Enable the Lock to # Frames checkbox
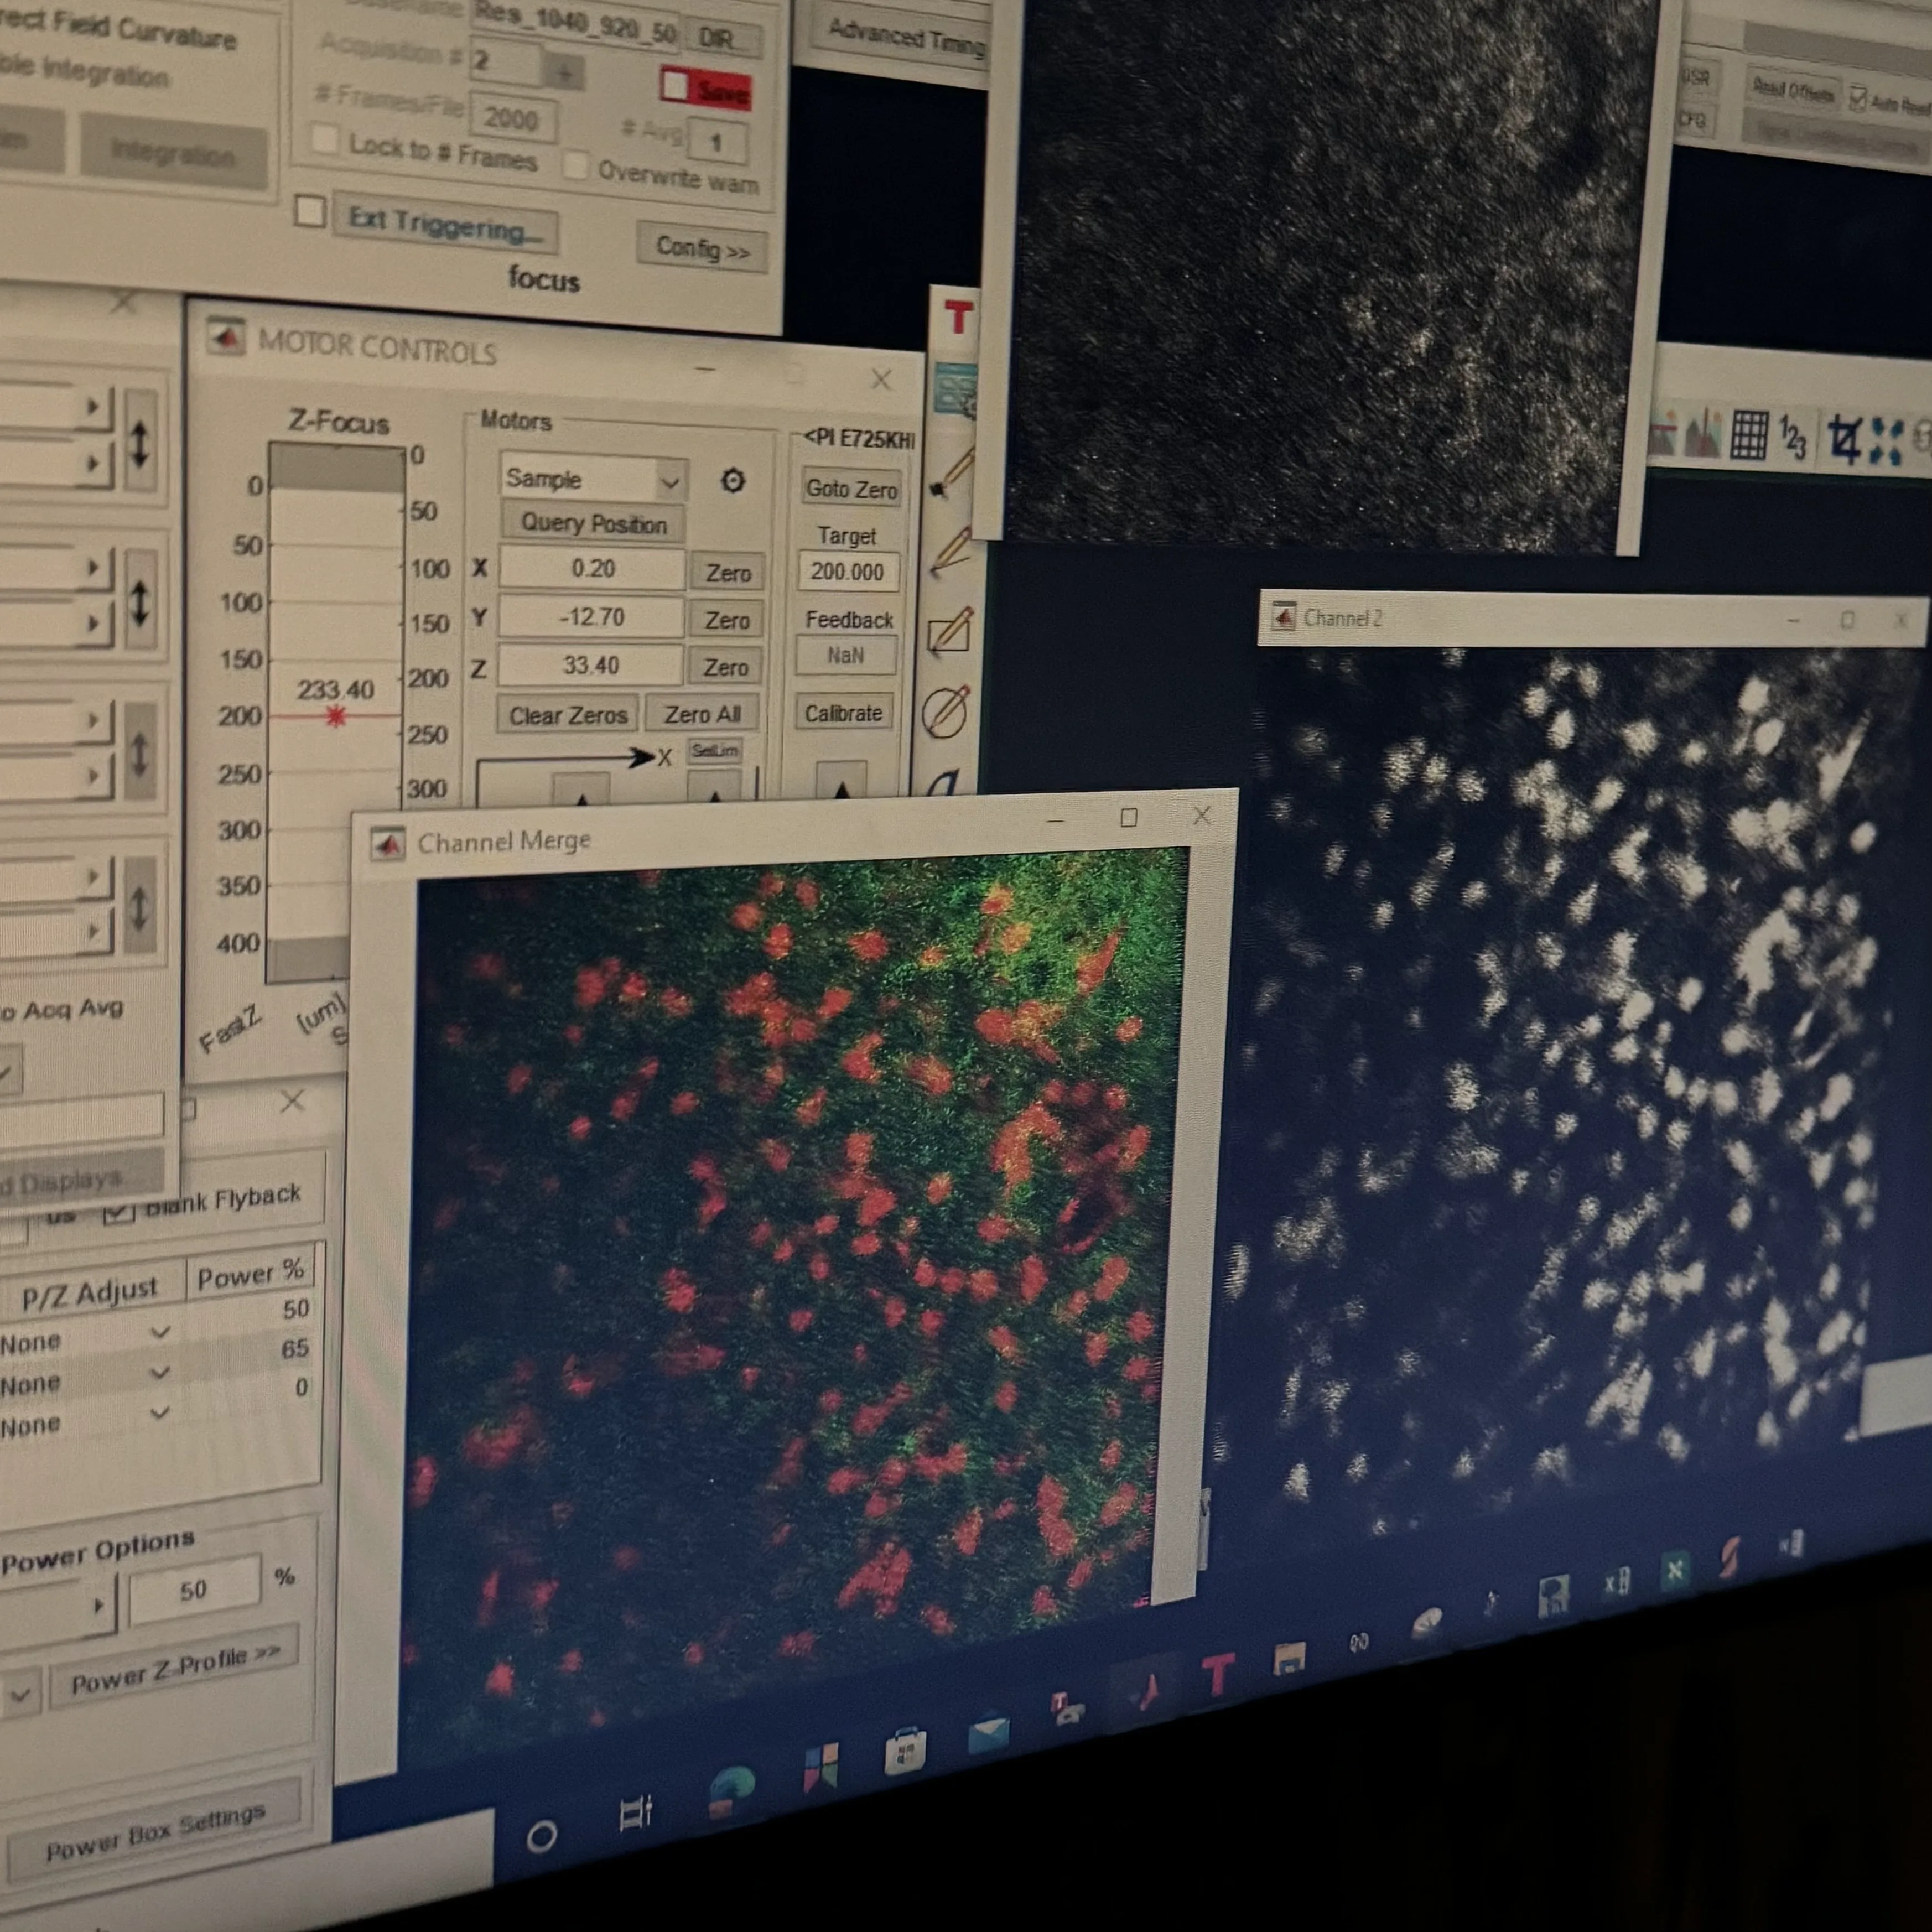This screenshot has height=1932, width=1932. pos(324,139)
